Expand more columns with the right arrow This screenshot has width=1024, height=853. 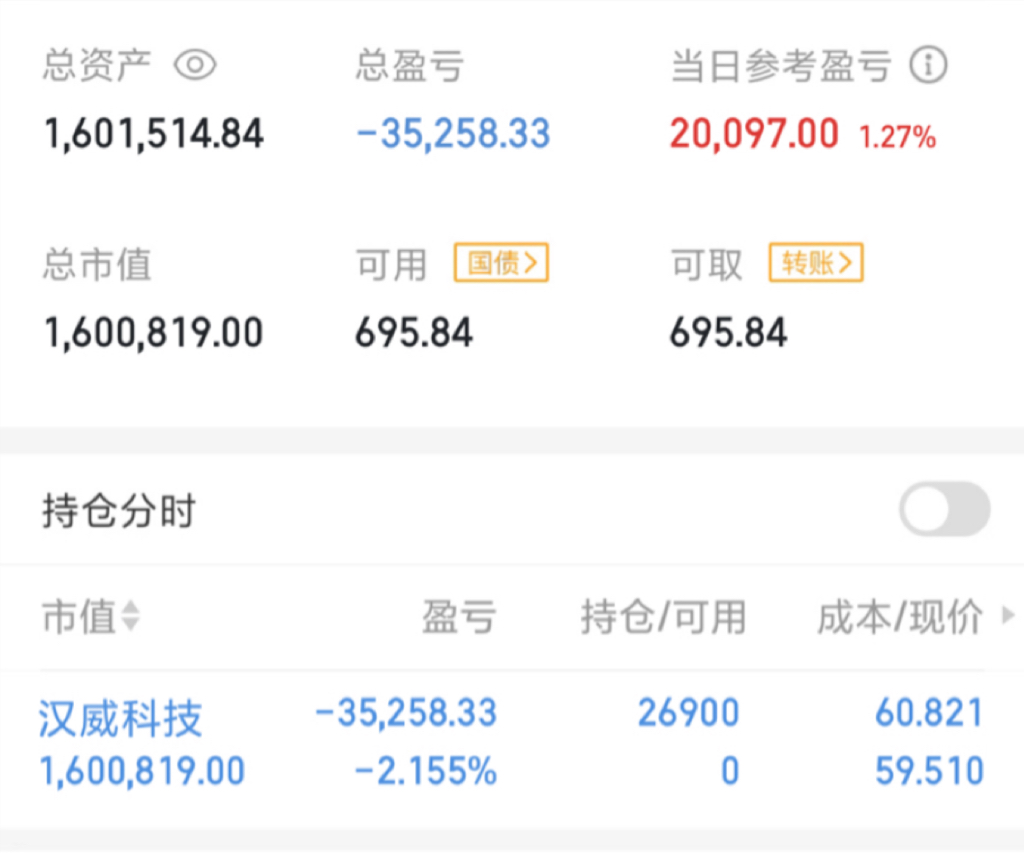coord(1007,617)
